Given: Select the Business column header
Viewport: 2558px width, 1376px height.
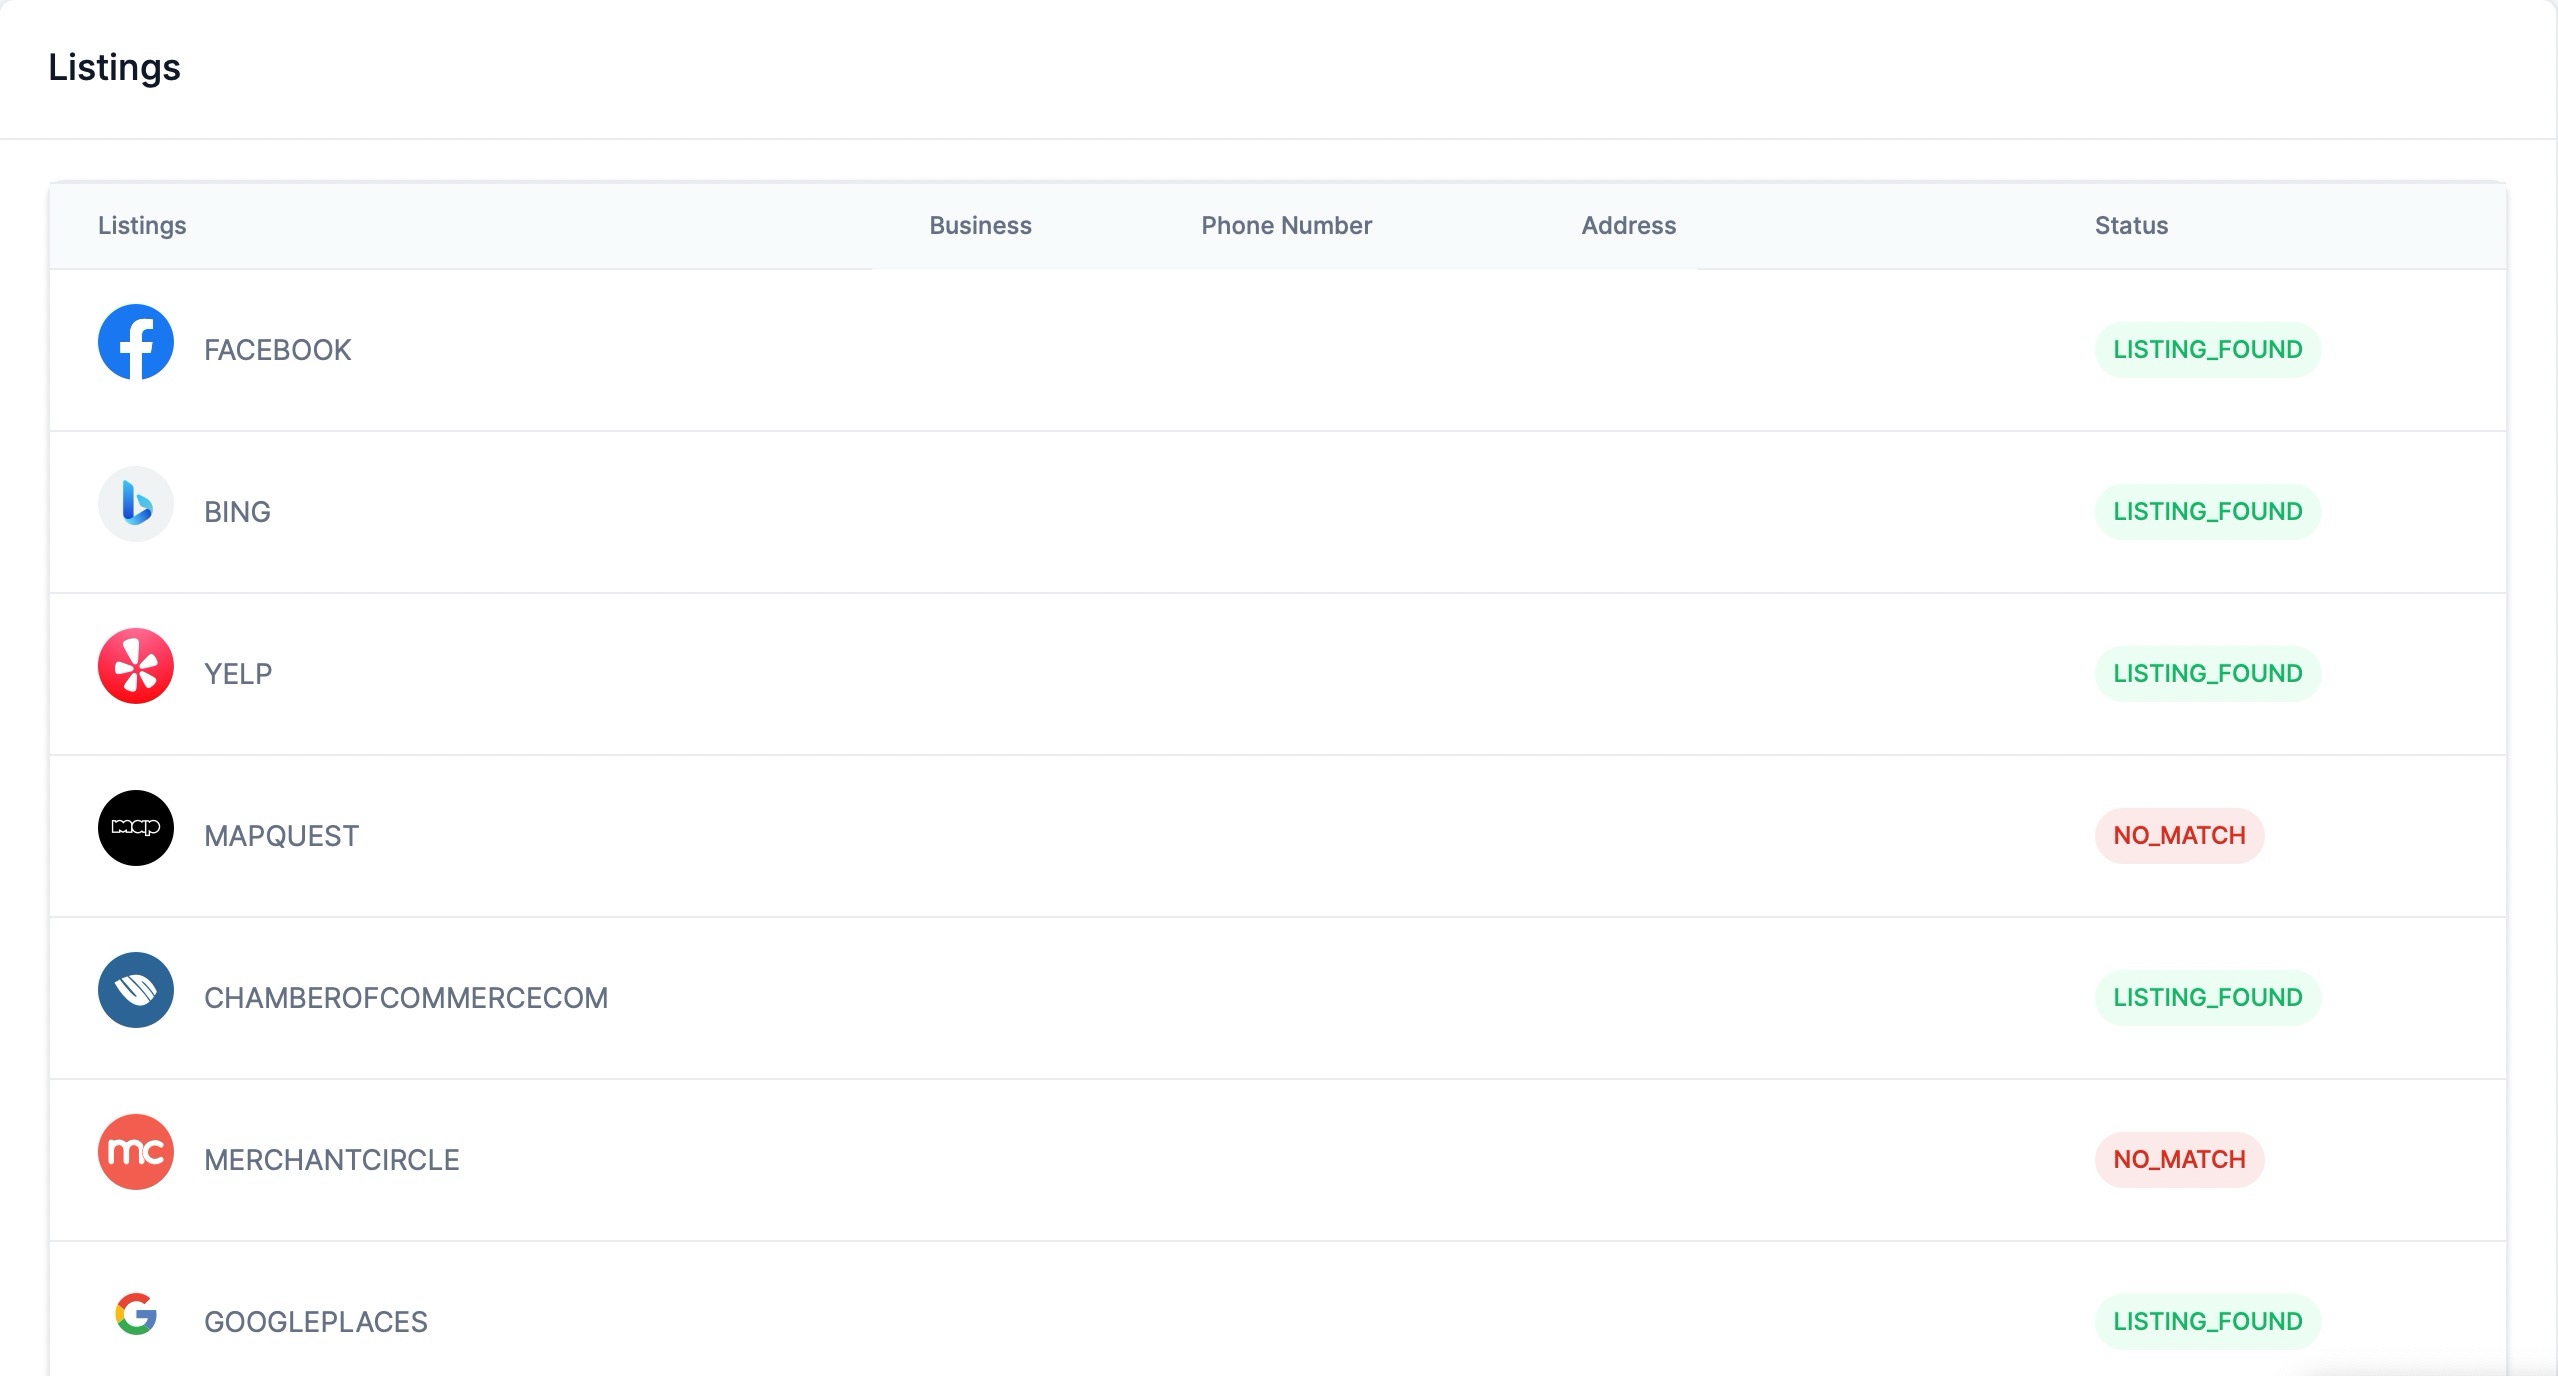Looking at the screenshot, I should pos(980,226).
